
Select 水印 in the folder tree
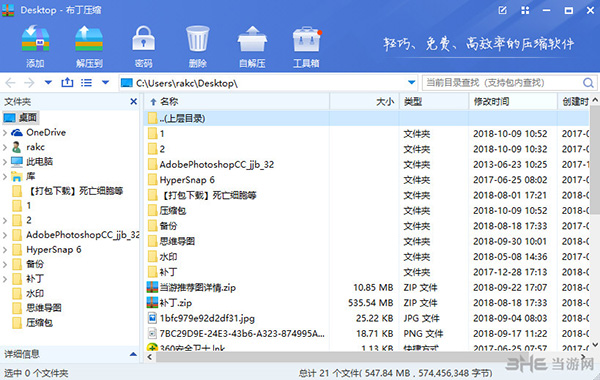pos(35,294)
